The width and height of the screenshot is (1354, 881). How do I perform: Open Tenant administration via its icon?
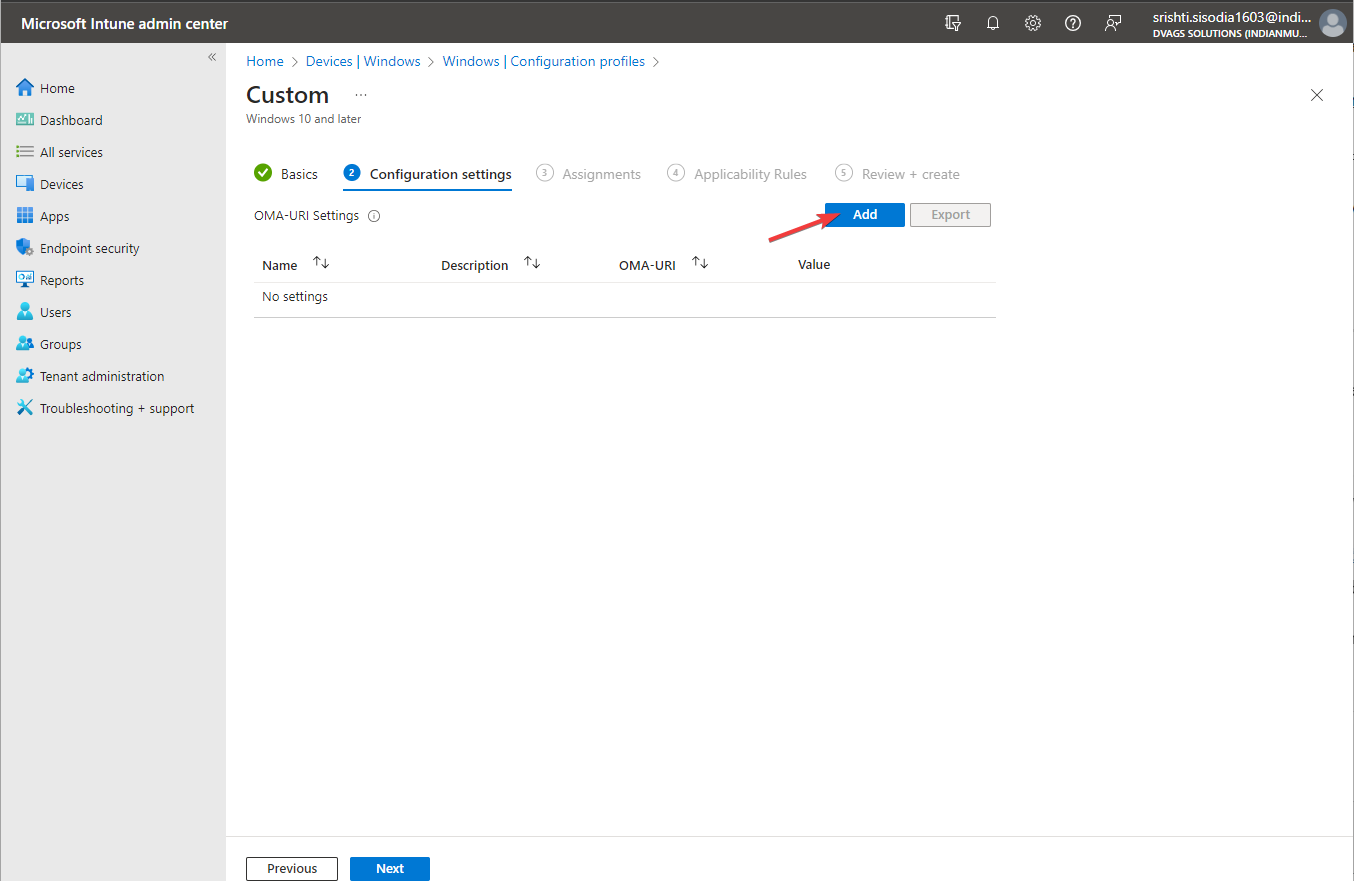24,375
